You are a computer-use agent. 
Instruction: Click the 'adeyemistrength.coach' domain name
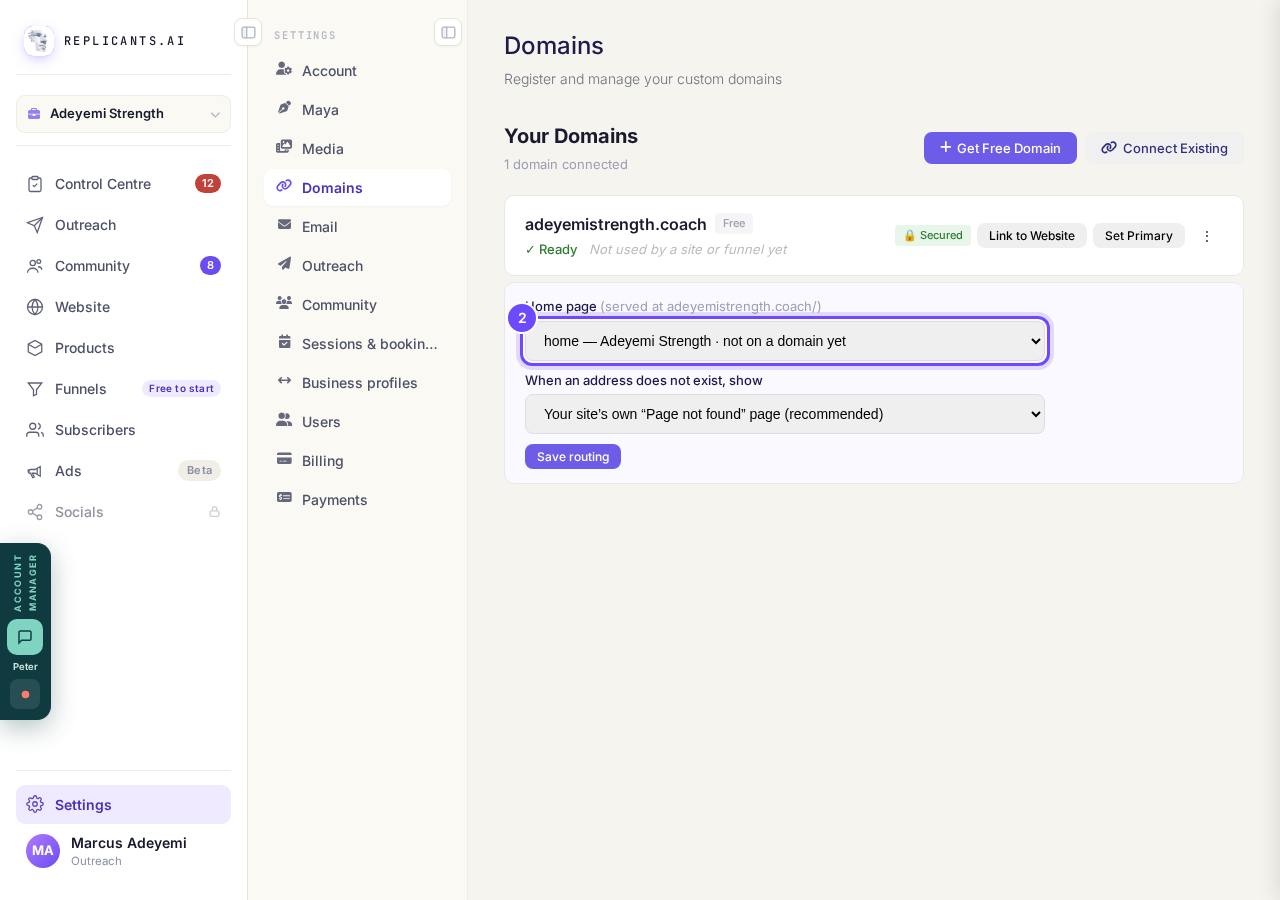point(616,224)
